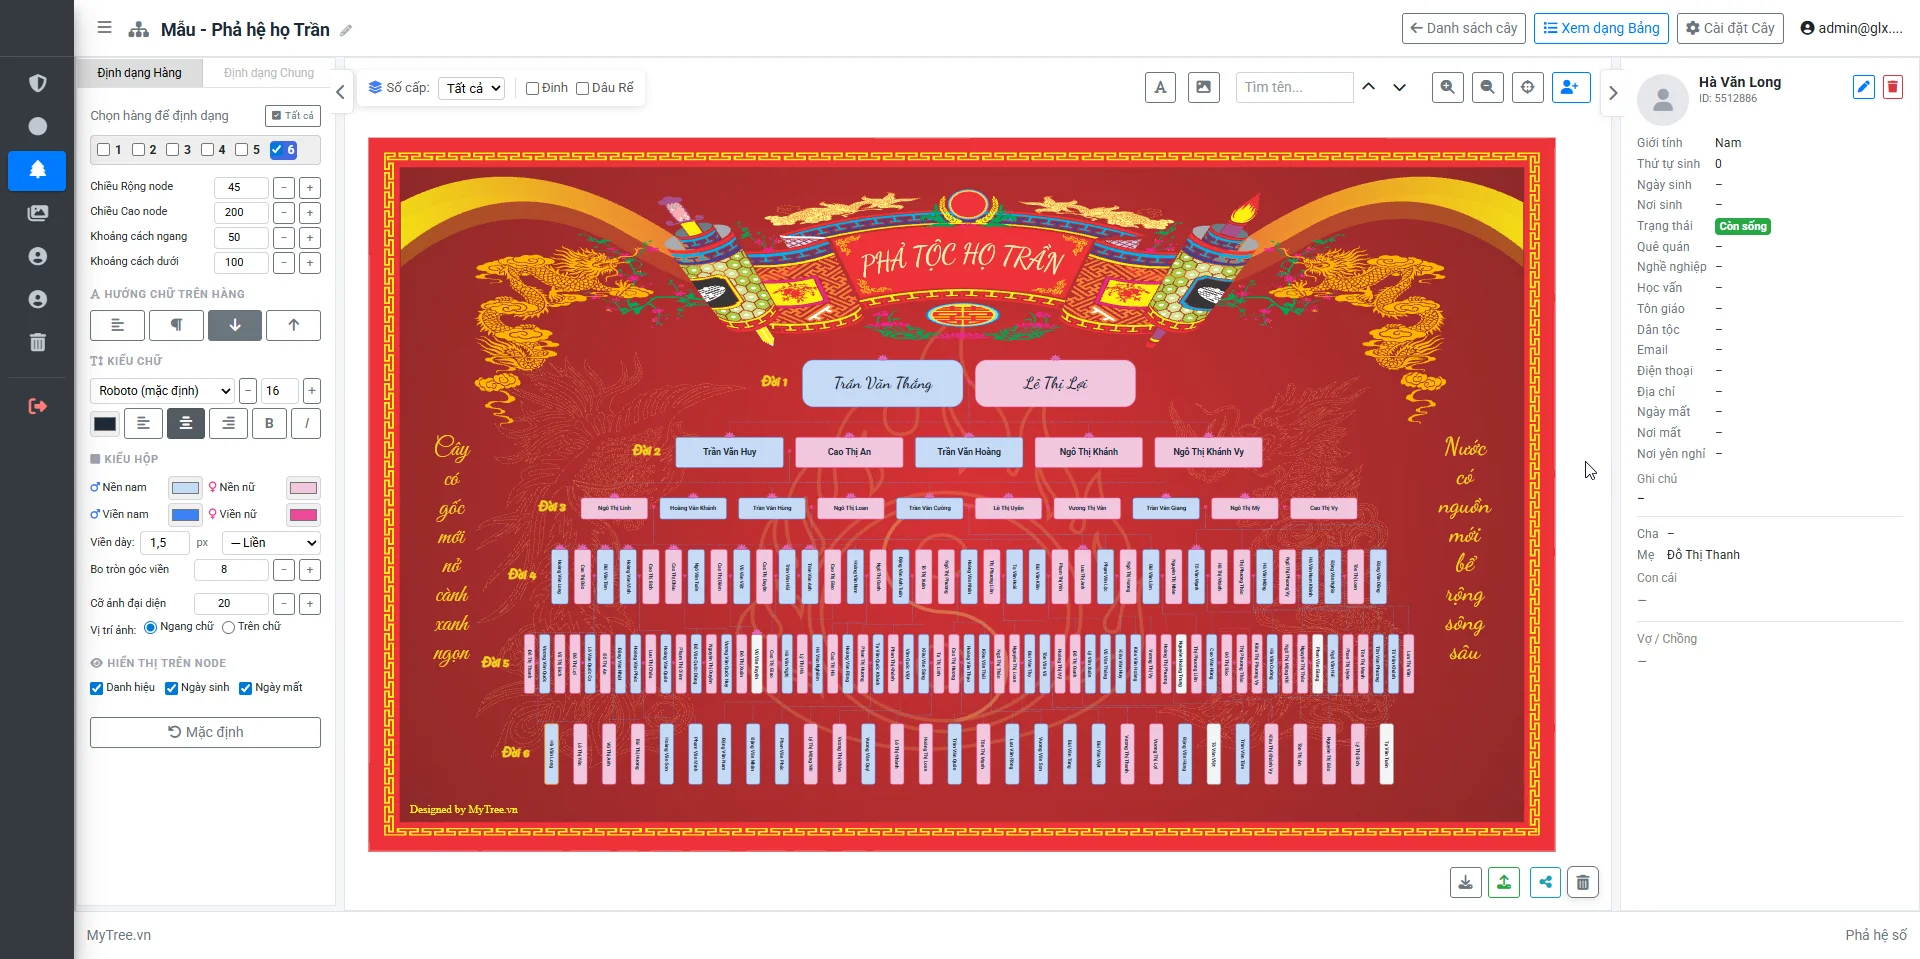Click the Viền dày thickness field
Image resolution: width=1920 pixels, height=959 pixels.
click(164, 543)
